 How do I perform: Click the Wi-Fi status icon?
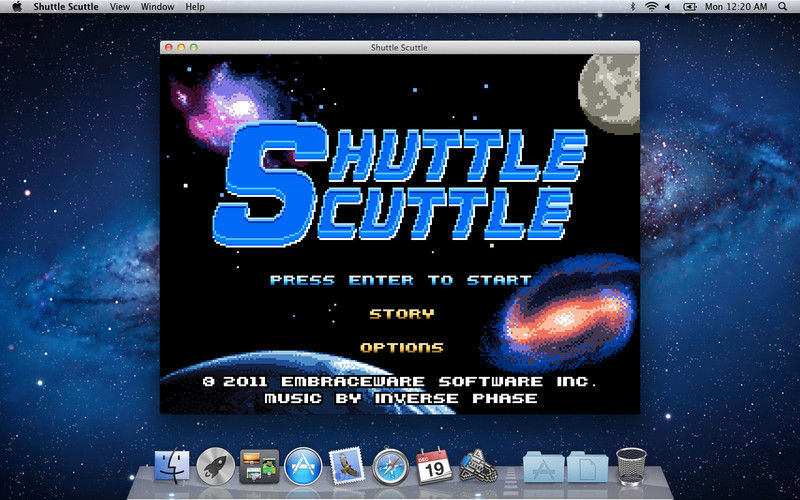coord(651,7)
